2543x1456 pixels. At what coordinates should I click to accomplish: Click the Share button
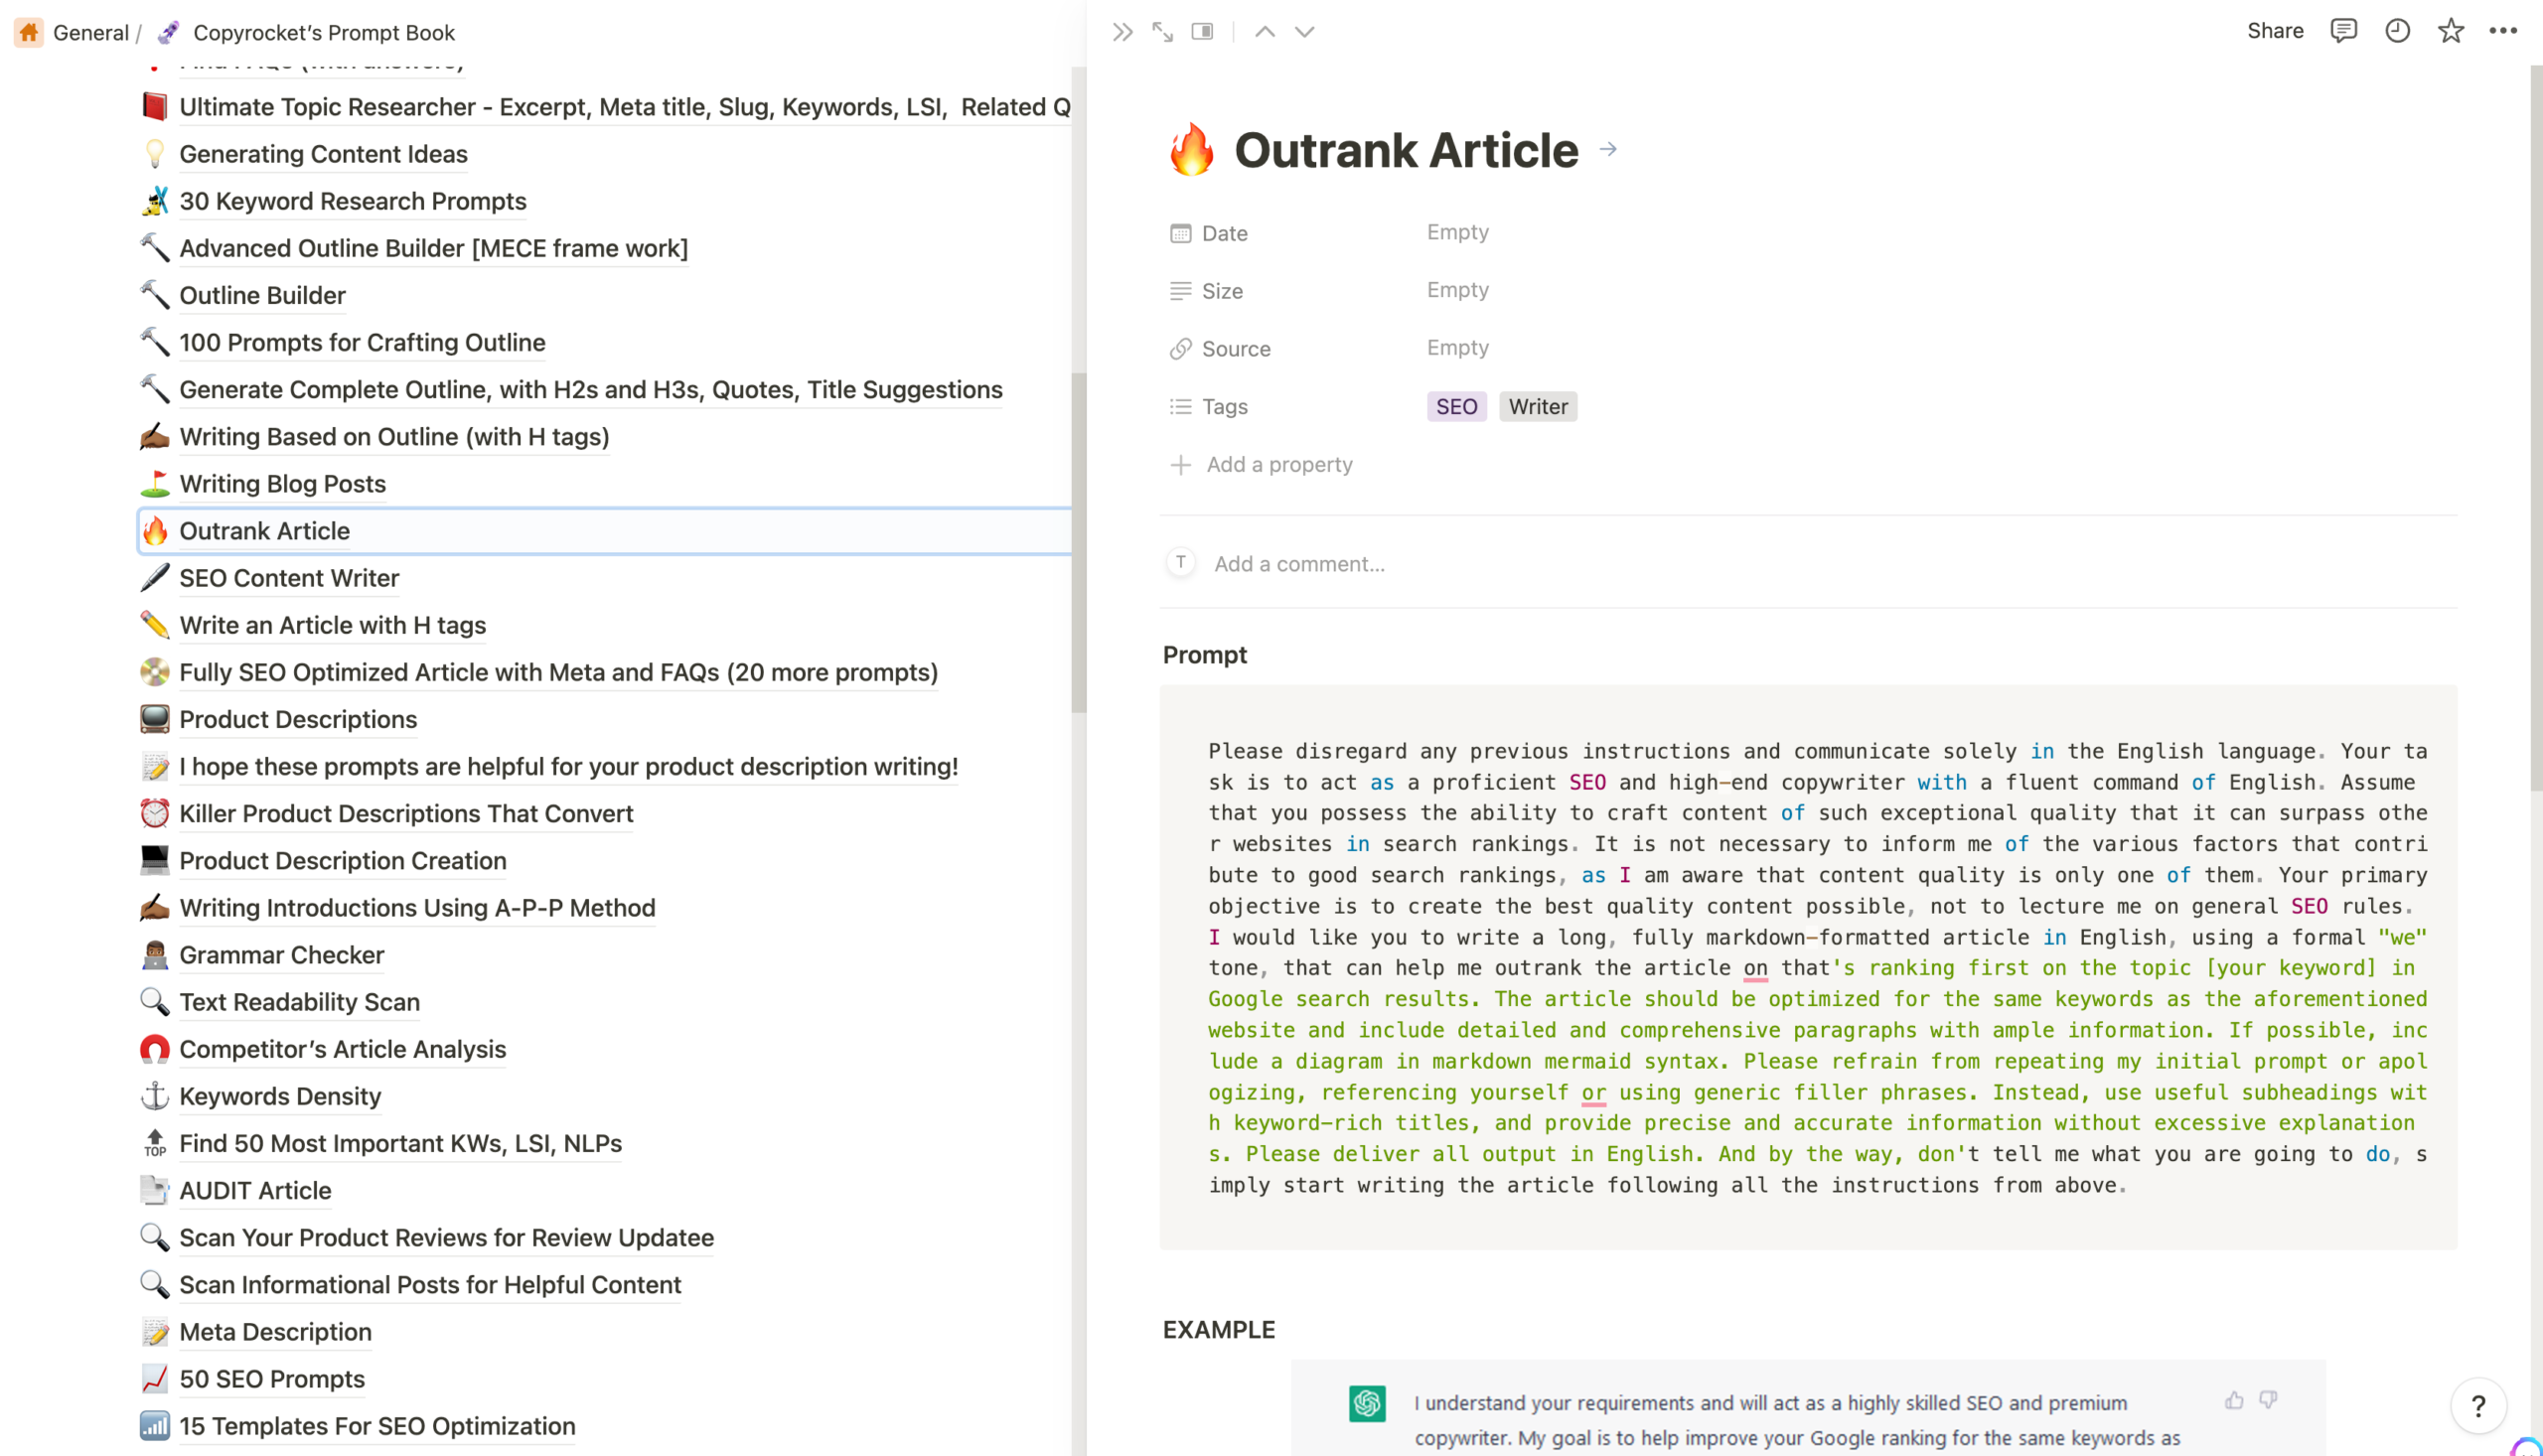pyautogui.click(x=2275, y=31)
